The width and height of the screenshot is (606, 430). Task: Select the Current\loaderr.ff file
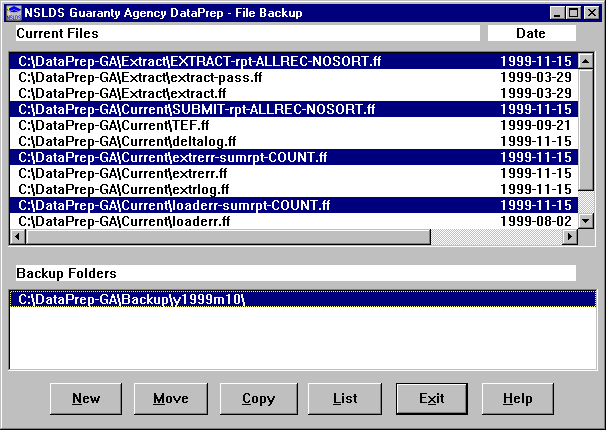coord(294,221)
